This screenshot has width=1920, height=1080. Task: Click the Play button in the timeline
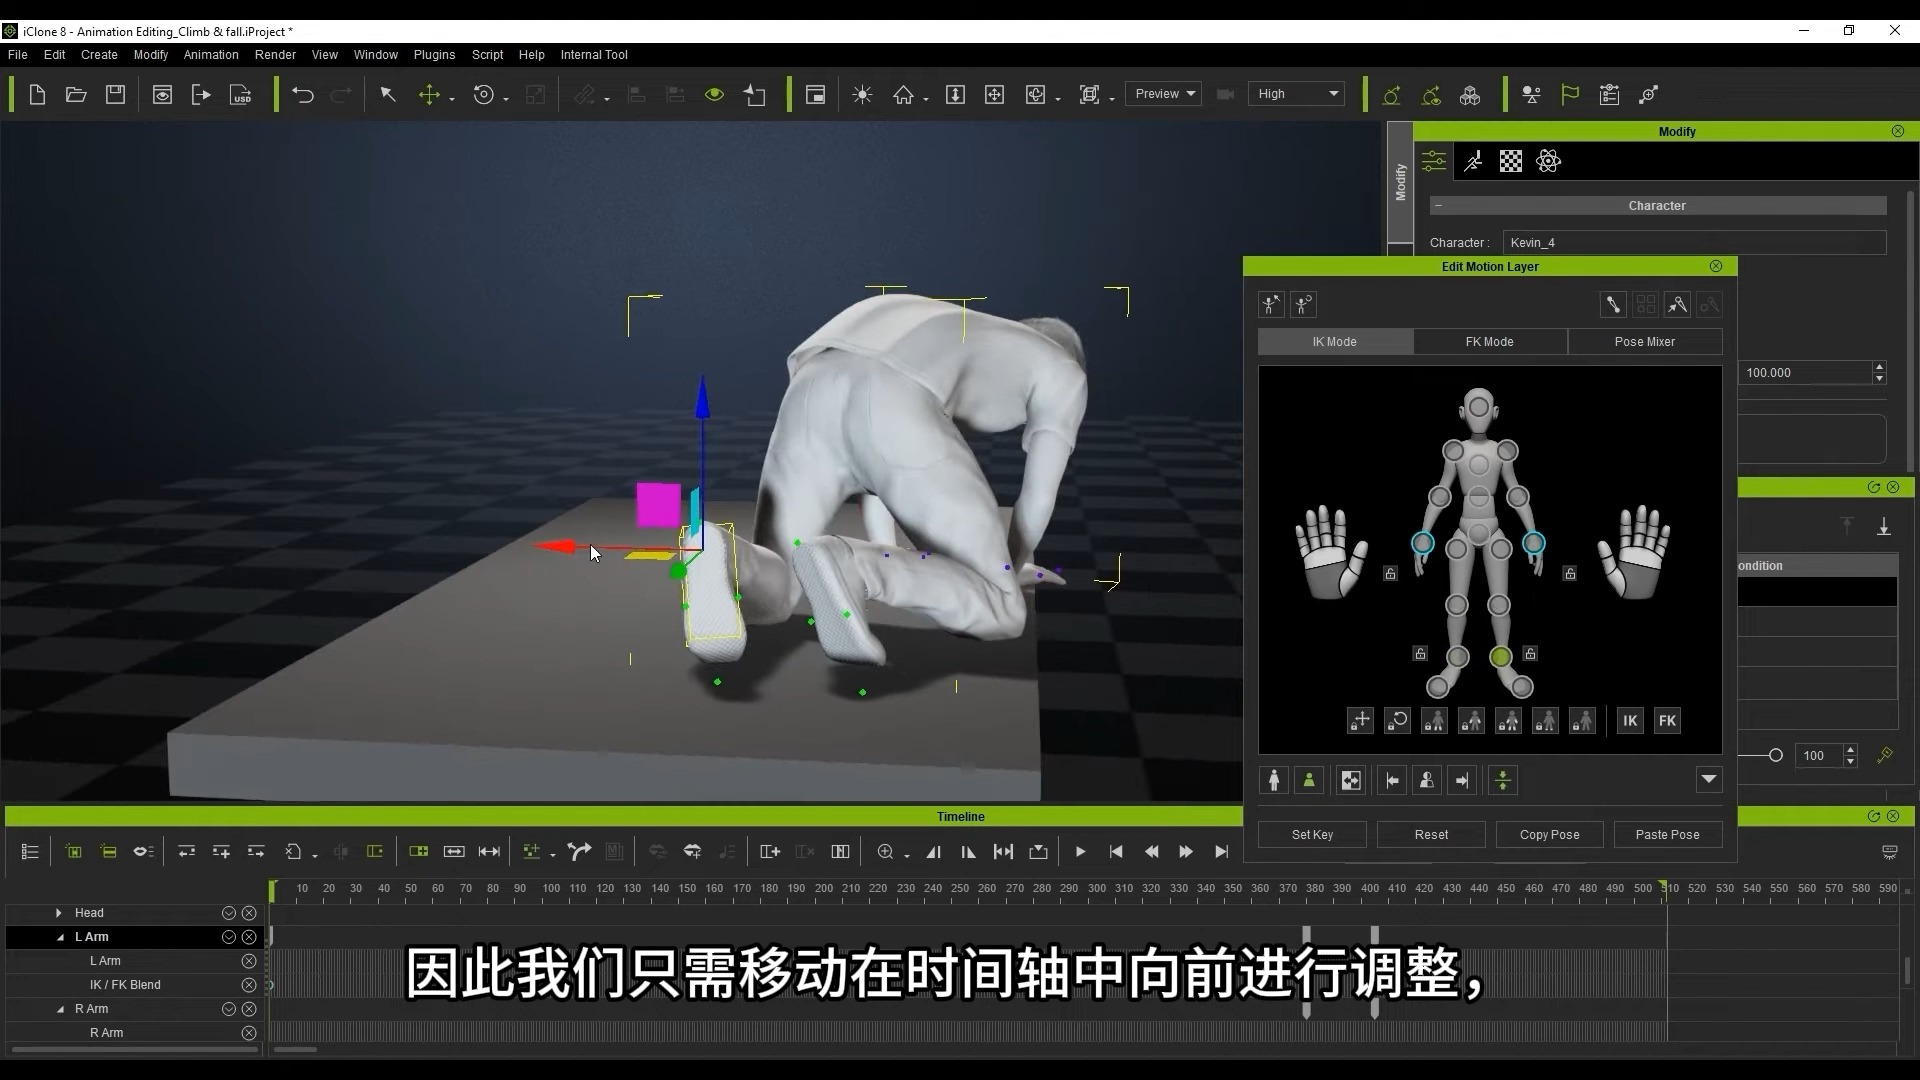click(x=1080, y=852)
